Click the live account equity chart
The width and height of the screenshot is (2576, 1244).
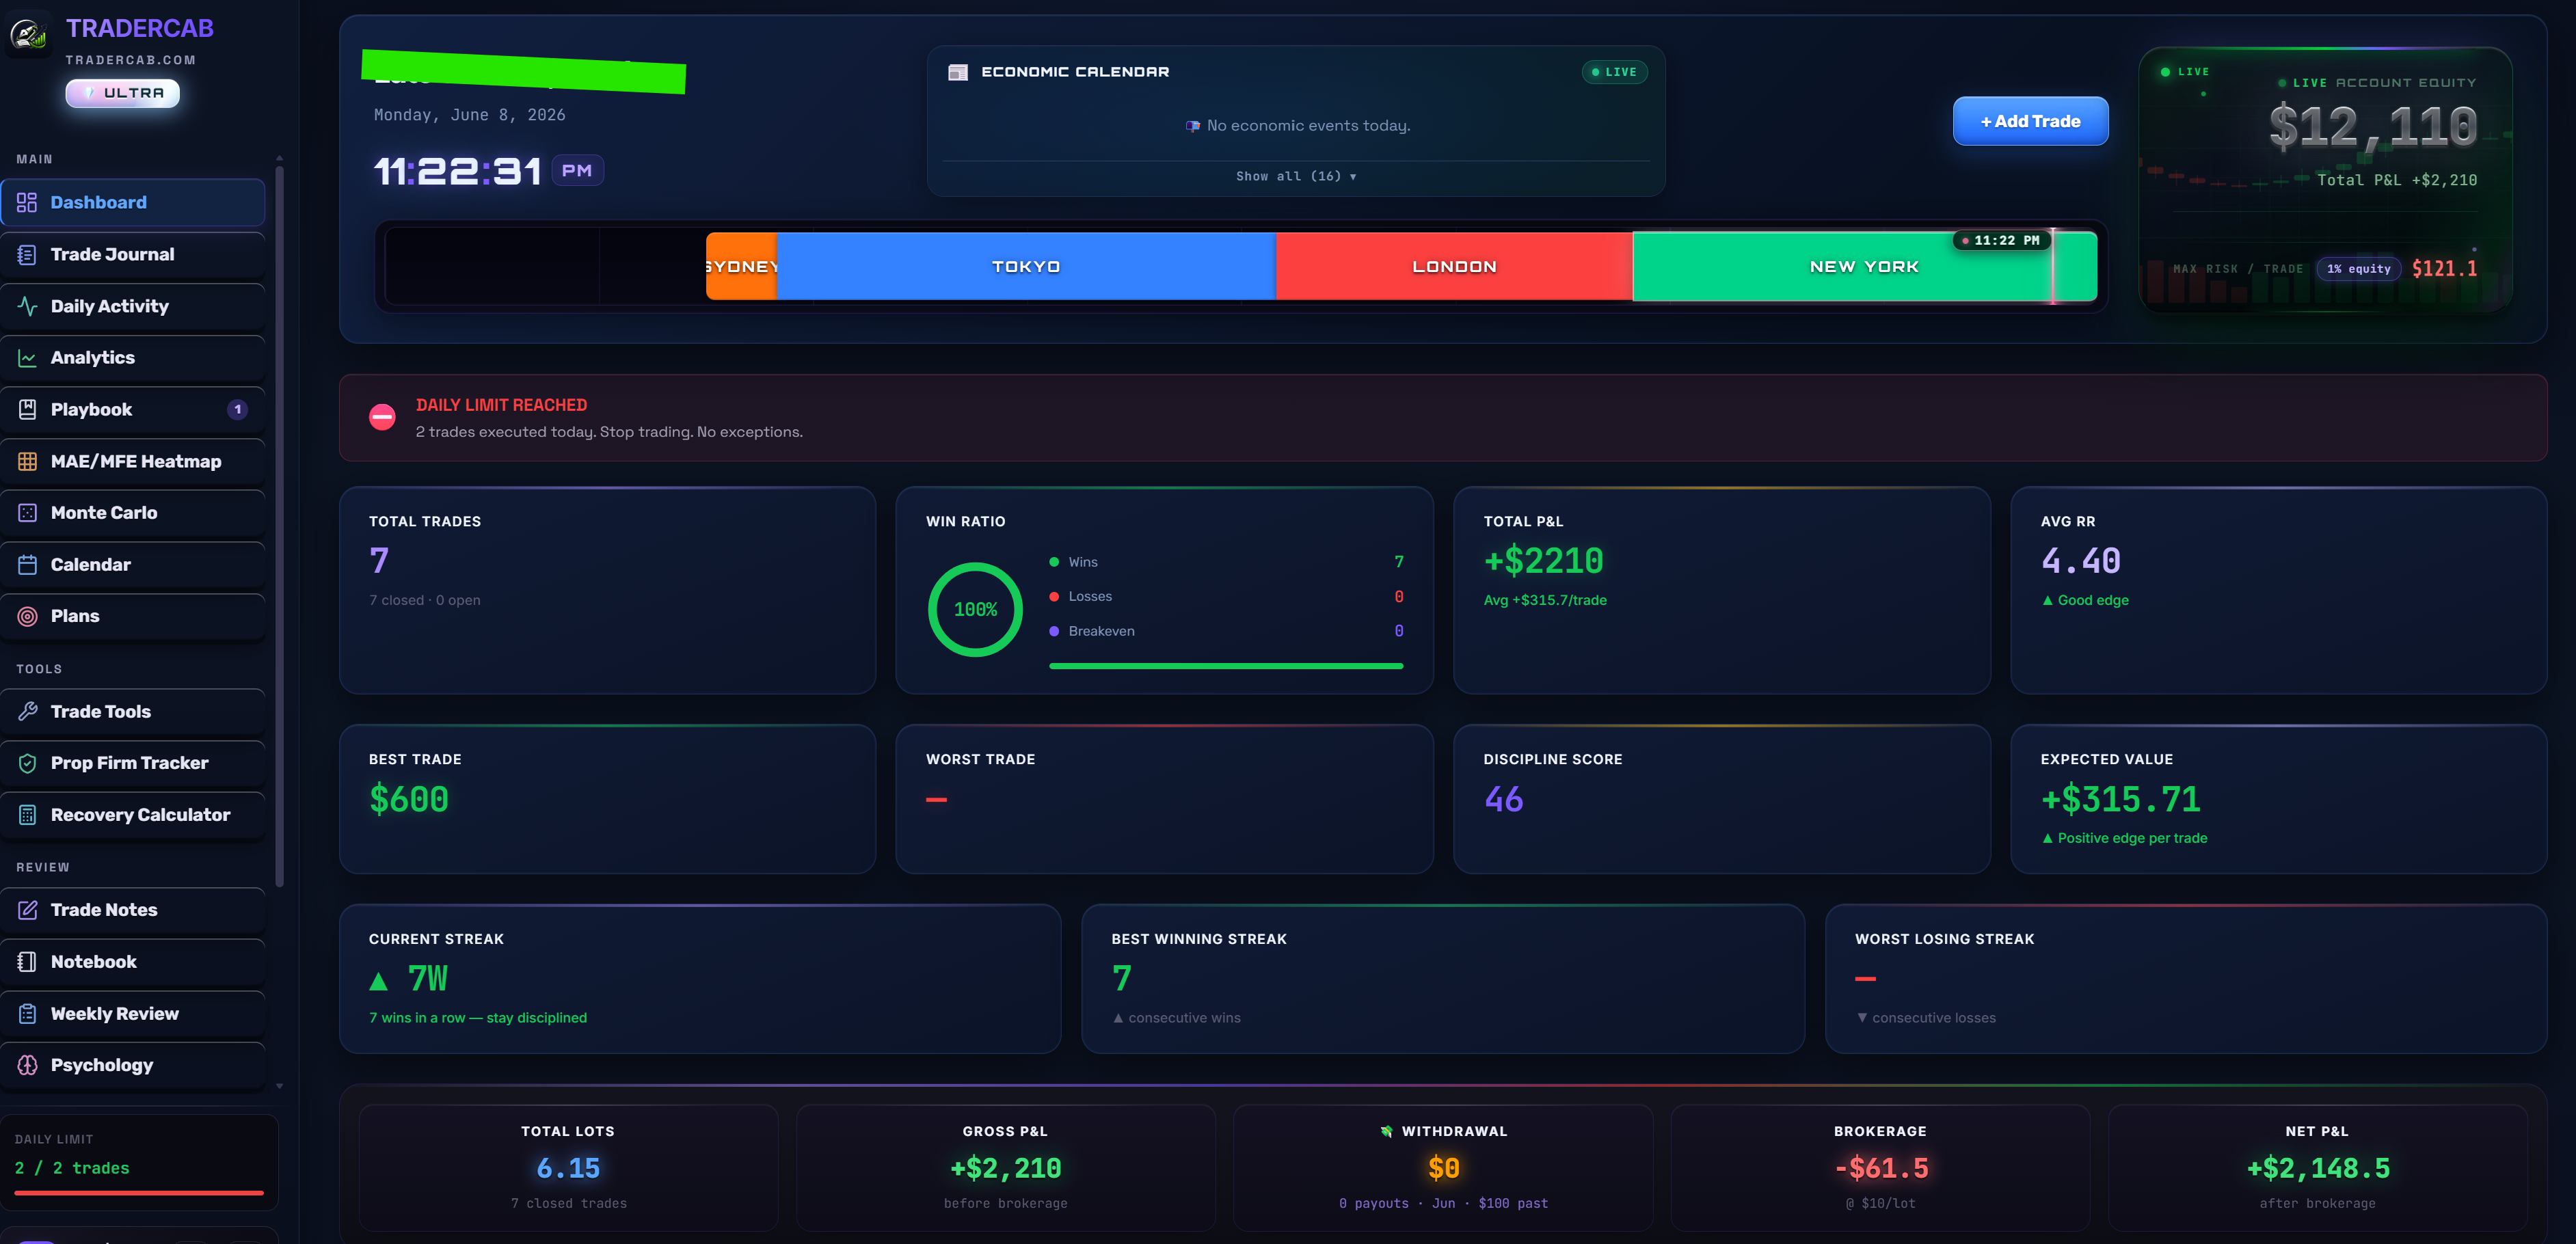pyautogui.click(x=2326, y=180)
